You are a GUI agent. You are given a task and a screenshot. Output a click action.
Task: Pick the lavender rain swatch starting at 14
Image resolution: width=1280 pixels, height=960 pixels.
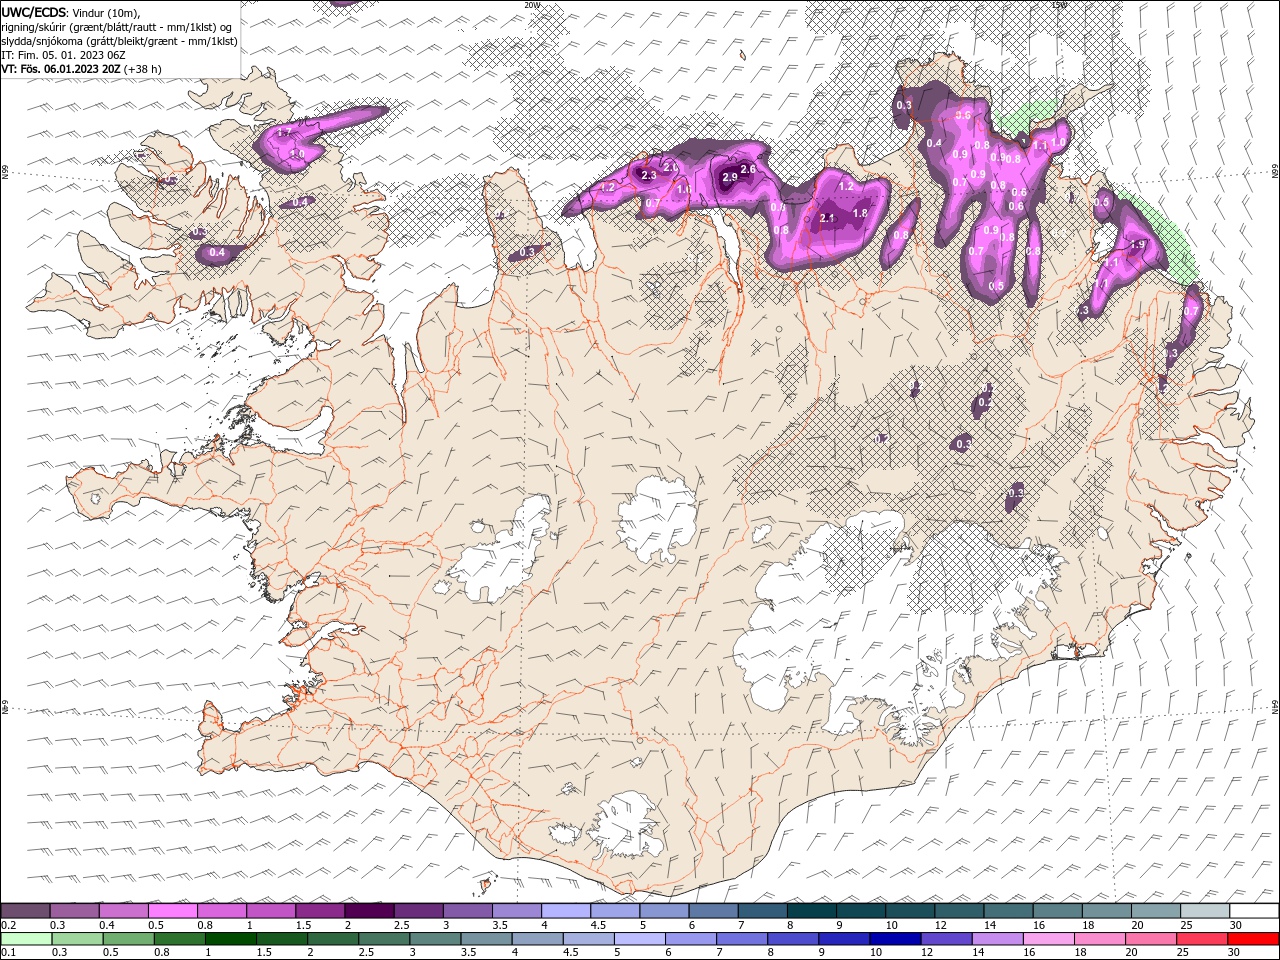996,939
